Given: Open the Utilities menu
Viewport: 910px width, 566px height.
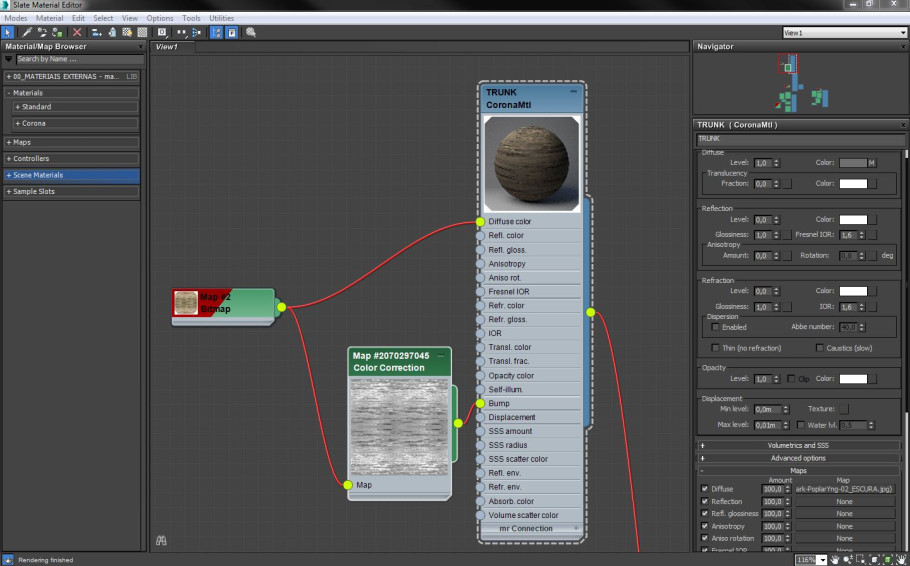Looking at the screenshot, I should pyautogui.click(x=222, y=18).
